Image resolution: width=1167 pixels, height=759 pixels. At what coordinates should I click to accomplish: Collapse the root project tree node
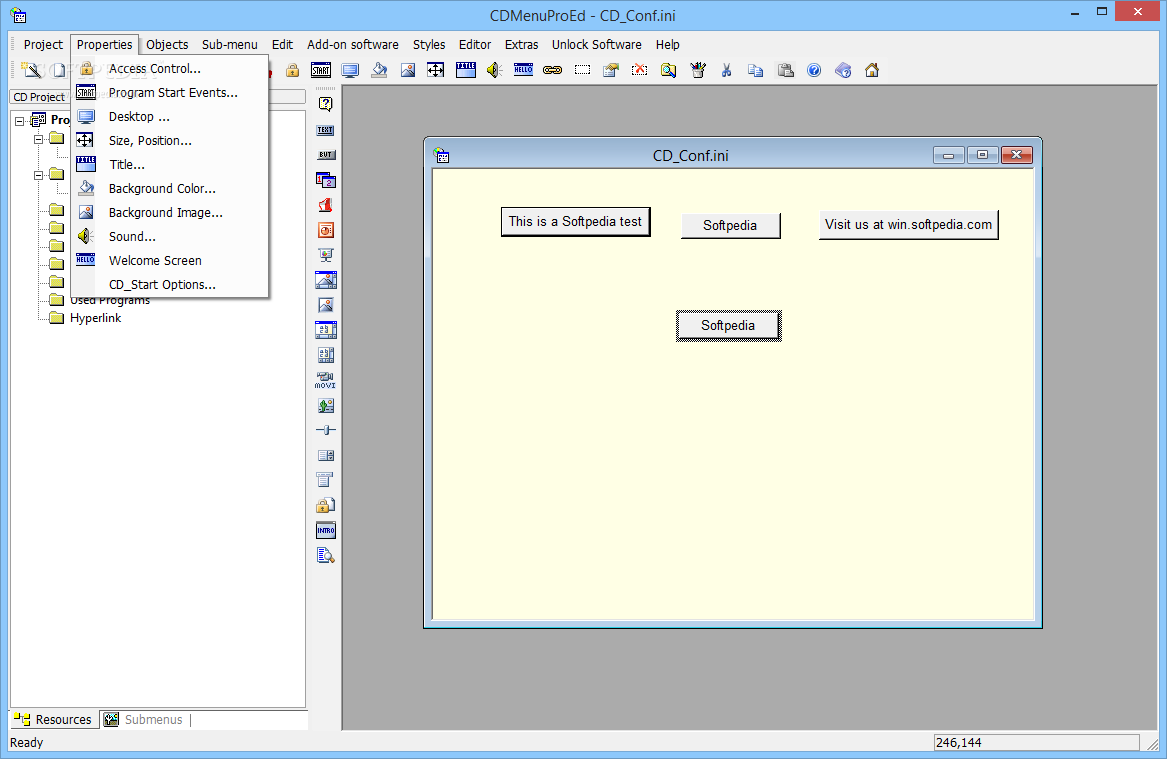coord(20,121)
